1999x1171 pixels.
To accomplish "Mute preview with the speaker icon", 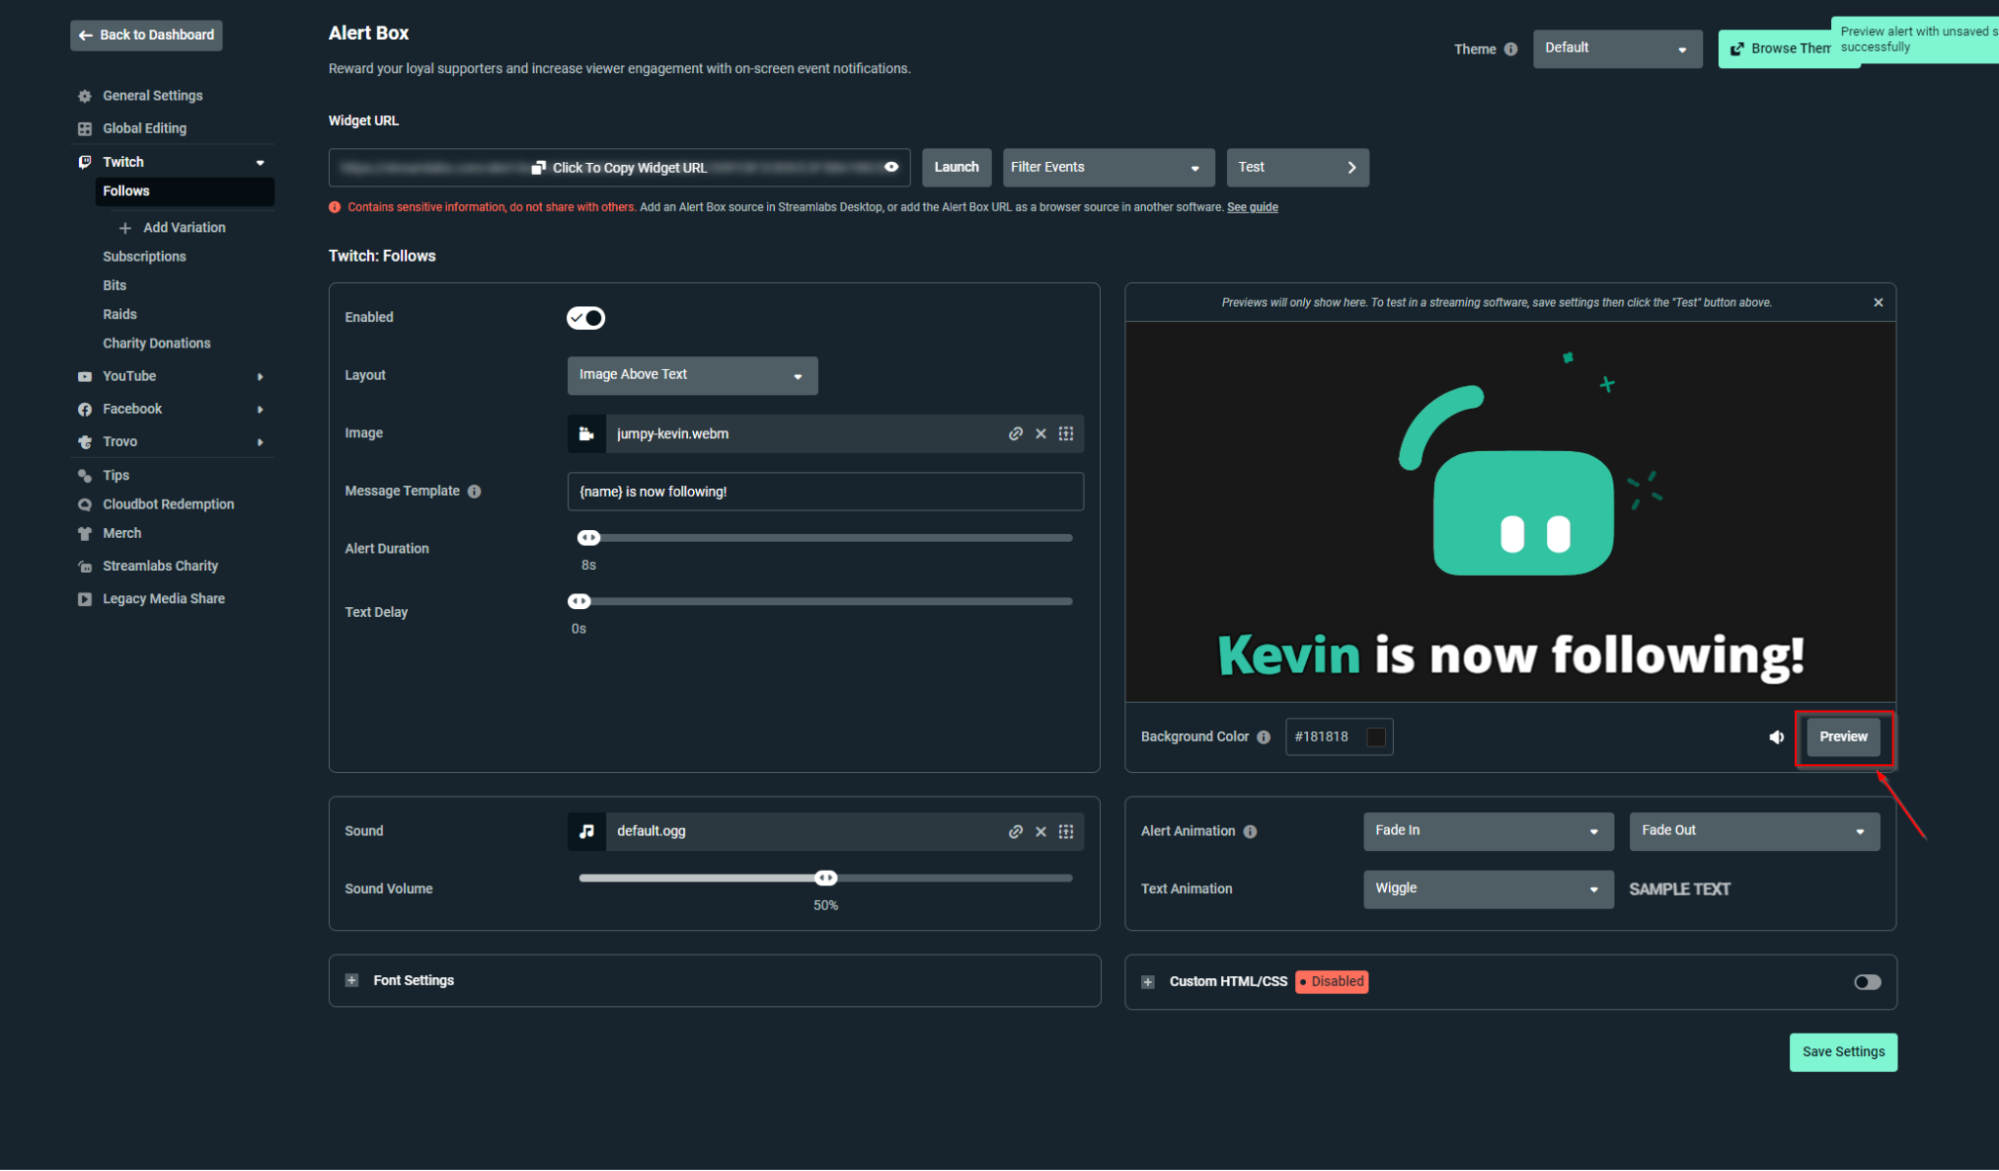I will click(x=1776, y=738).
